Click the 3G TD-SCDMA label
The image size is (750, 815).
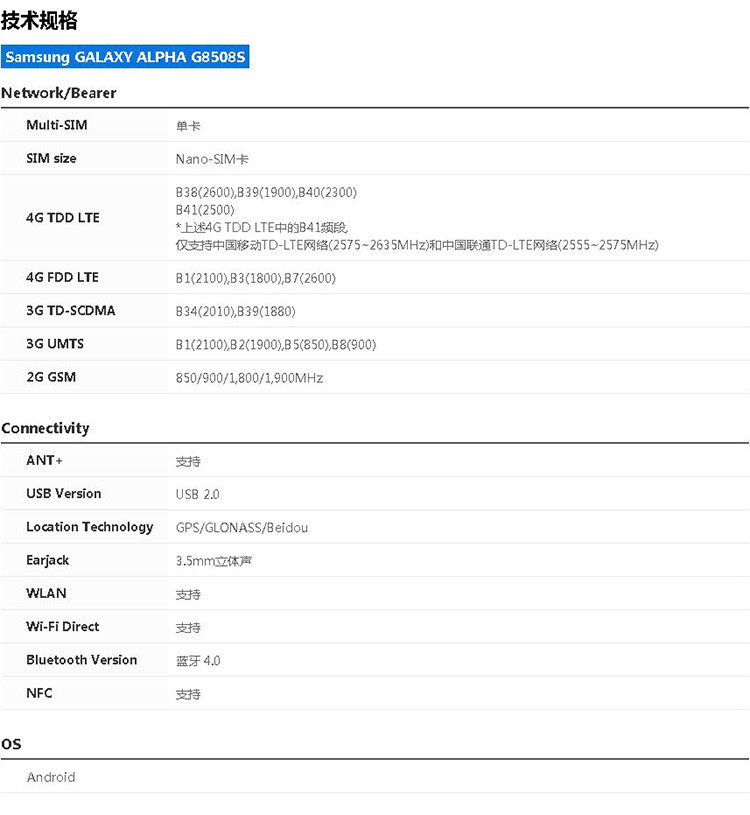71,310
